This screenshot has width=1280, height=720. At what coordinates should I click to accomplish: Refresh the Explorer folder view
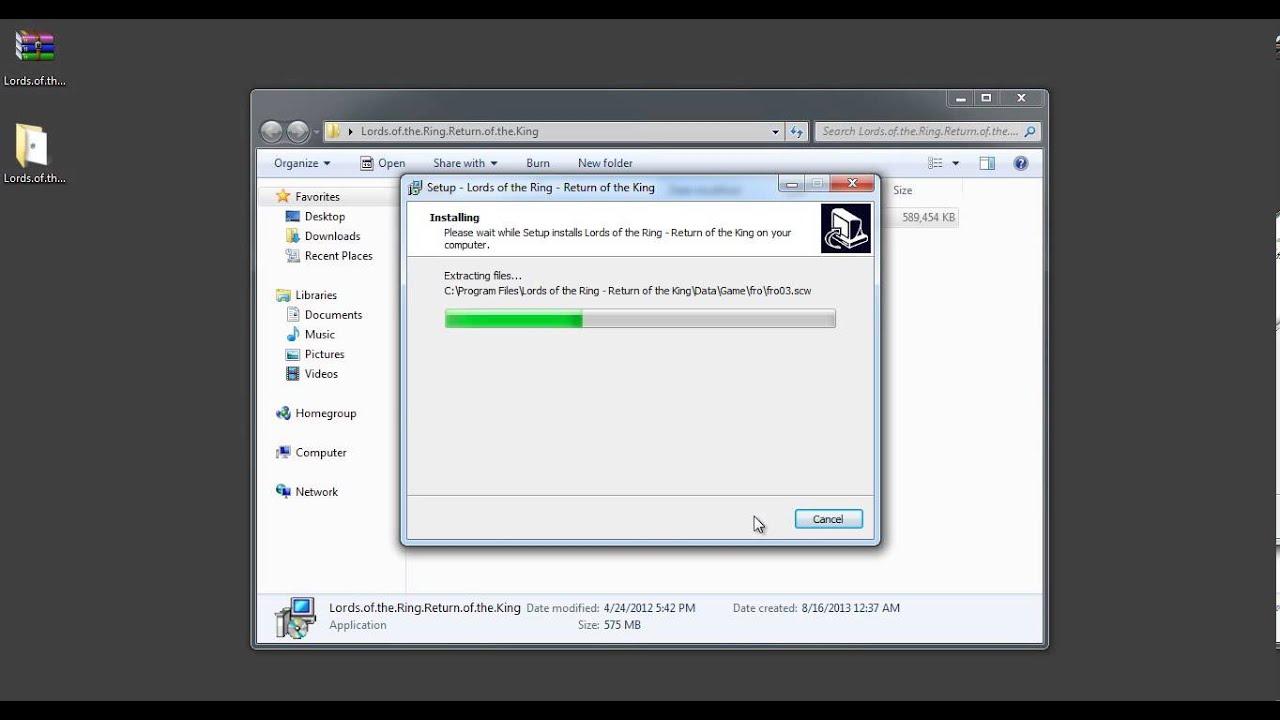click(x=797, y=131)
